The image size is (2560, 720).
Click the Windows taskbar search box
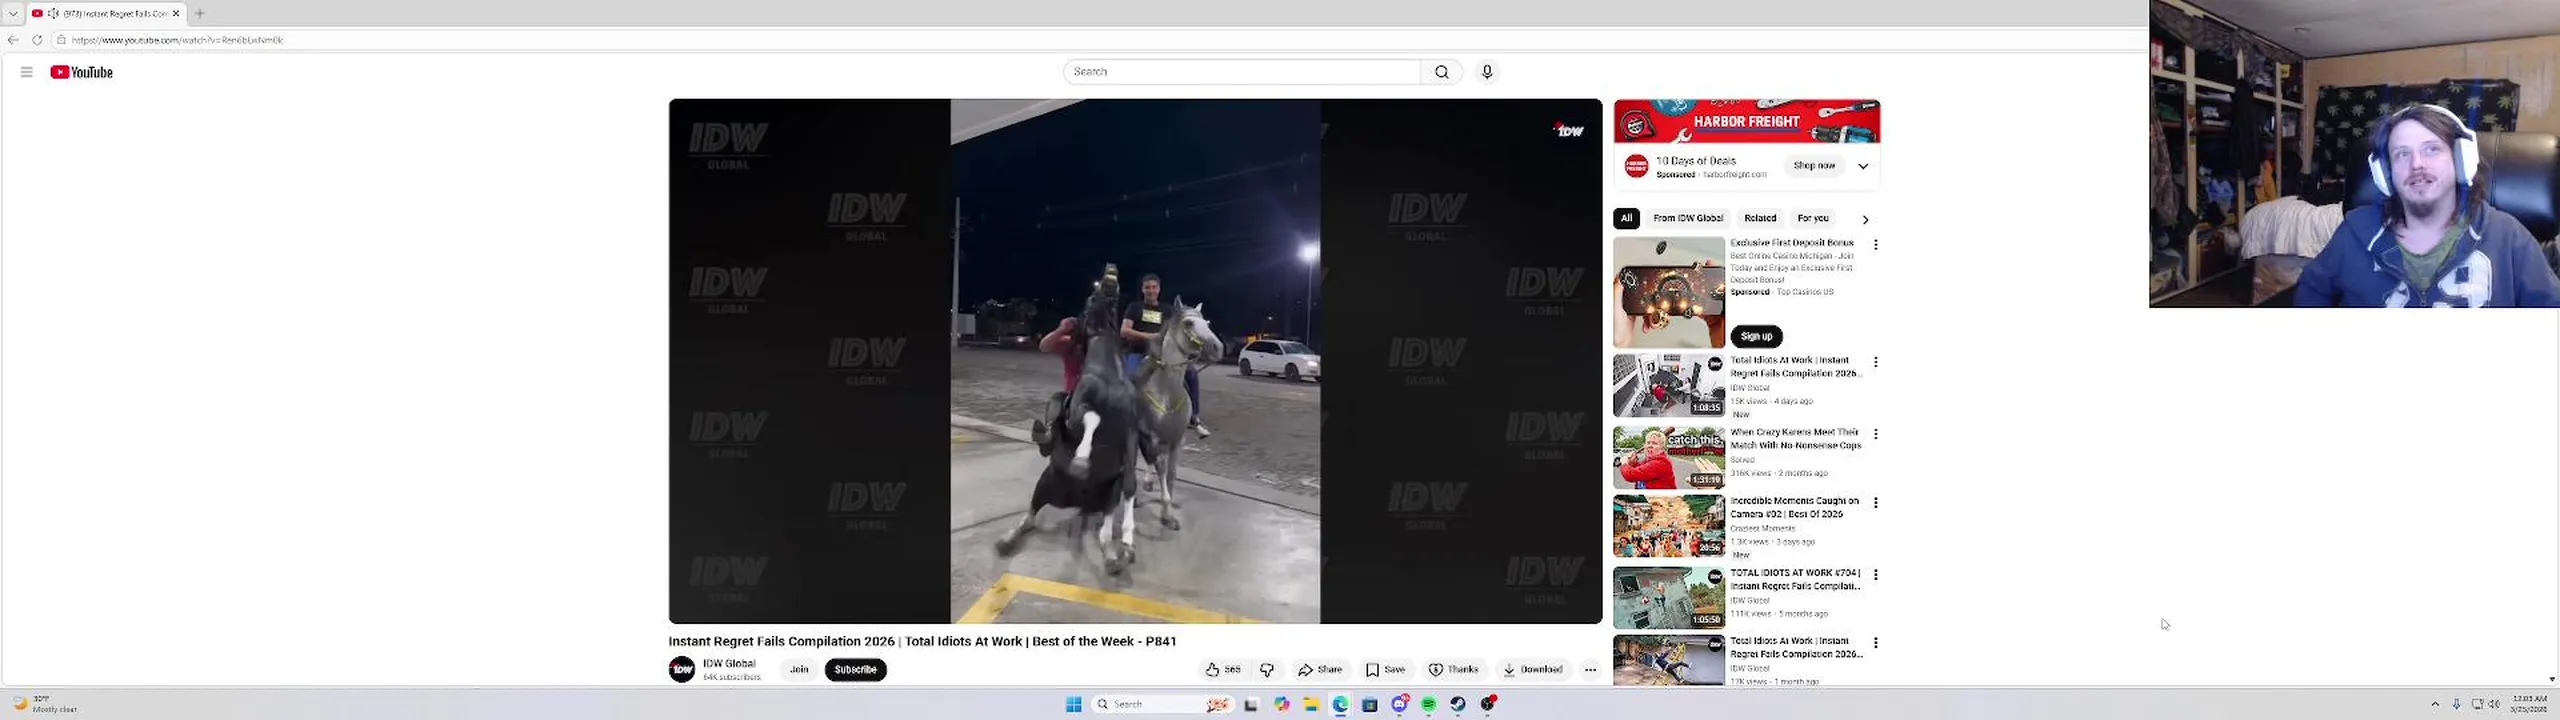click(1162, 704)
